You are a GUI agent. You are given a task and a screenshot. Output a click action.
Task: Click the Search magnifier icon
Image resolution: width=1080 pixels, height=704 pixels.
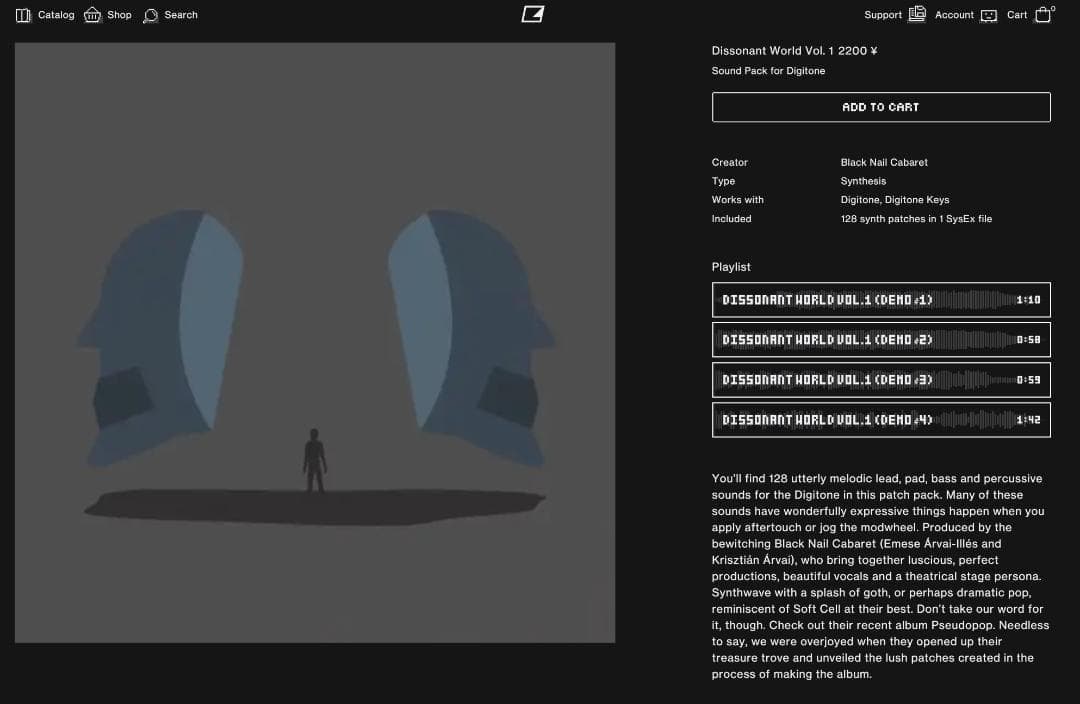150,15
